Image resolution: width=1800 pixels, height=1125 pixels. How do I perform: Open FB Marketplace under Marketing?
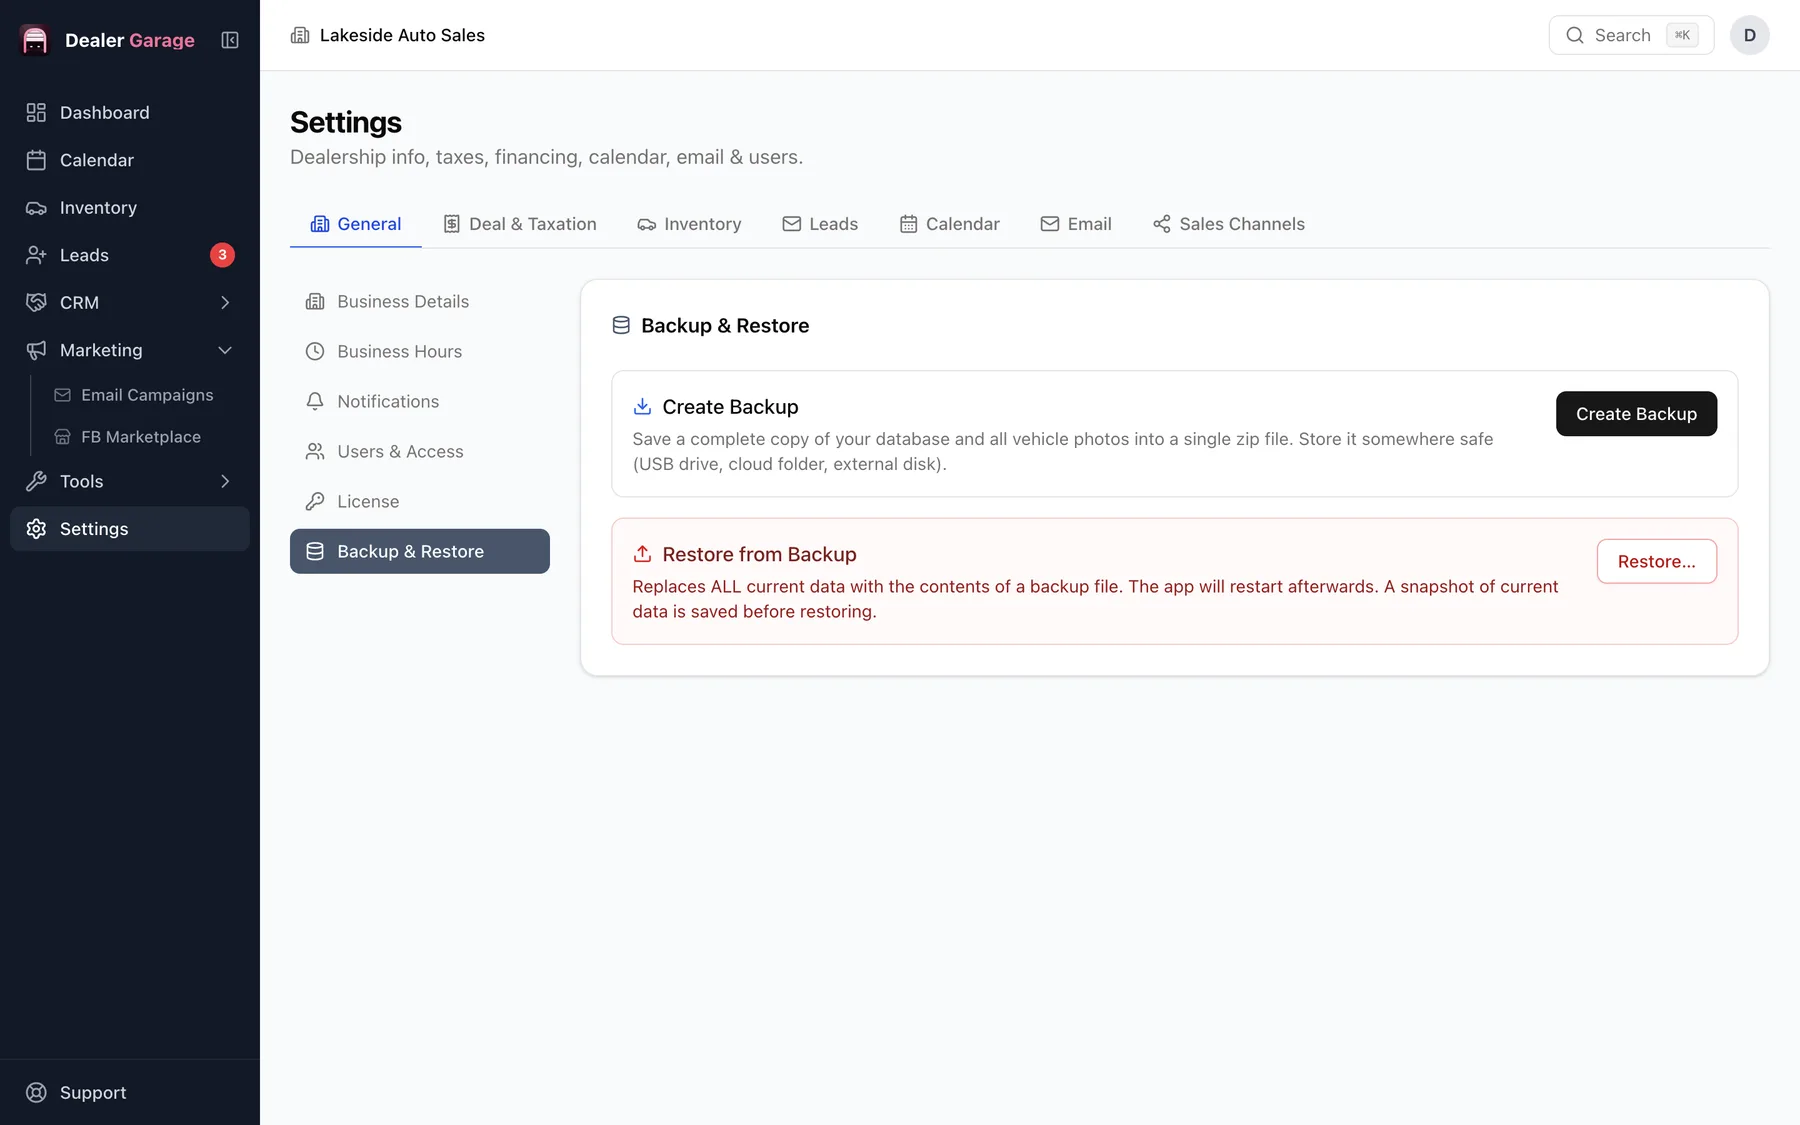142,437
